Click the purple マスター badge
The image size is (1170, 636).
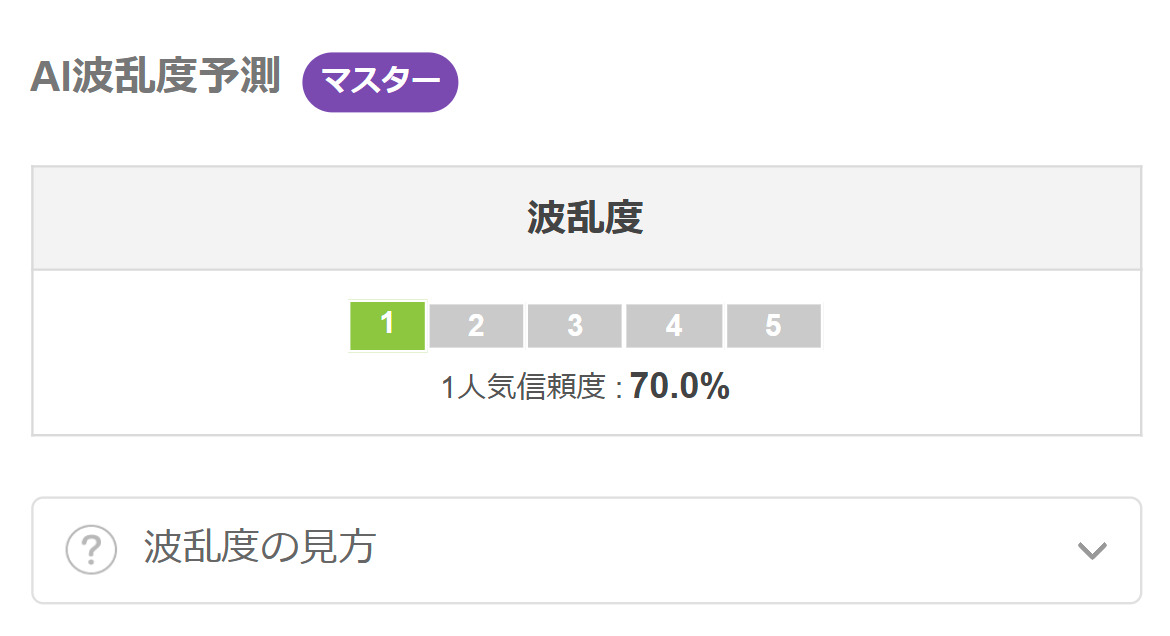380,82
